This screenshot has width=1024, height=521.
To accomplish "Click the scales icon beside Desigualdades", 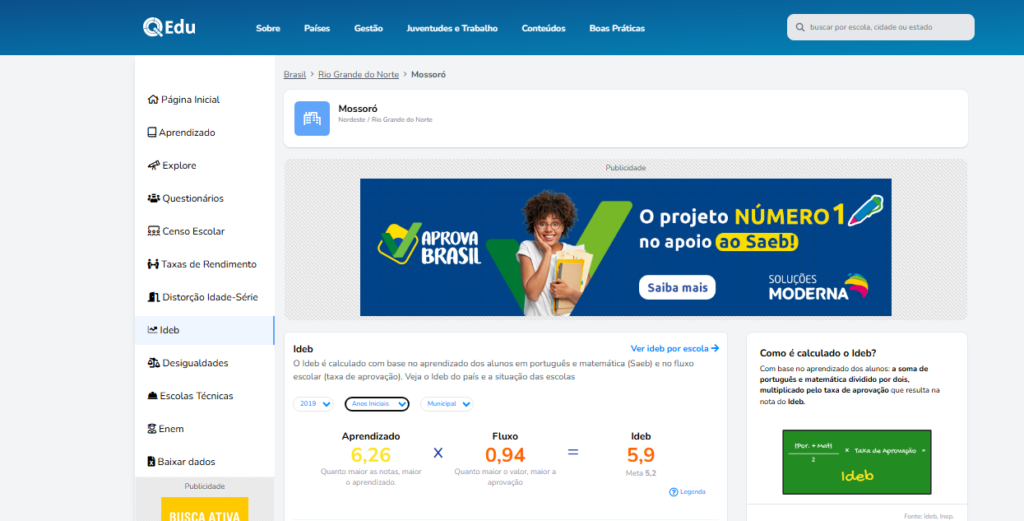I will coord(153,363).
